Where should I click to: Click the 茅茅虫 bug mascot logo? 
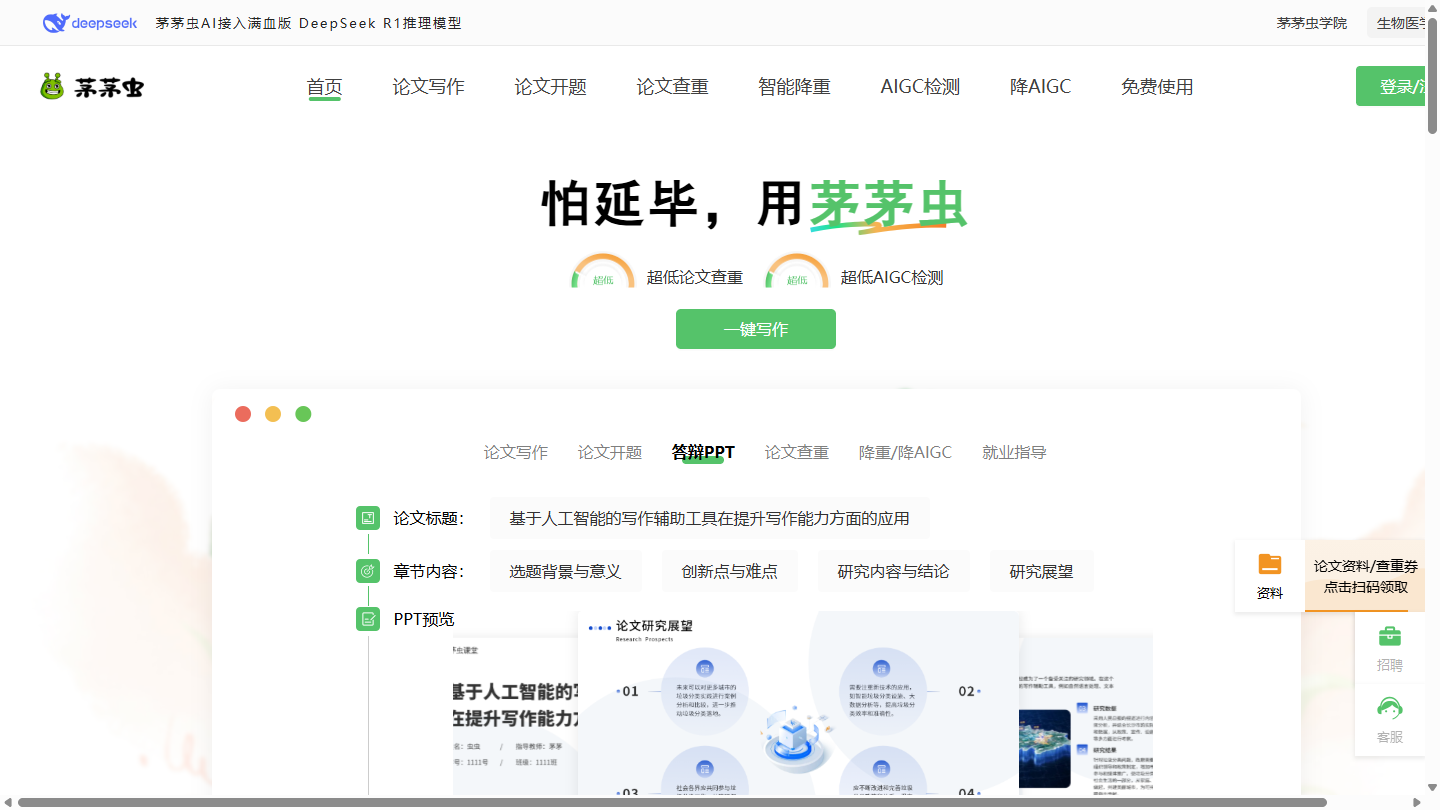coord(52,87)
